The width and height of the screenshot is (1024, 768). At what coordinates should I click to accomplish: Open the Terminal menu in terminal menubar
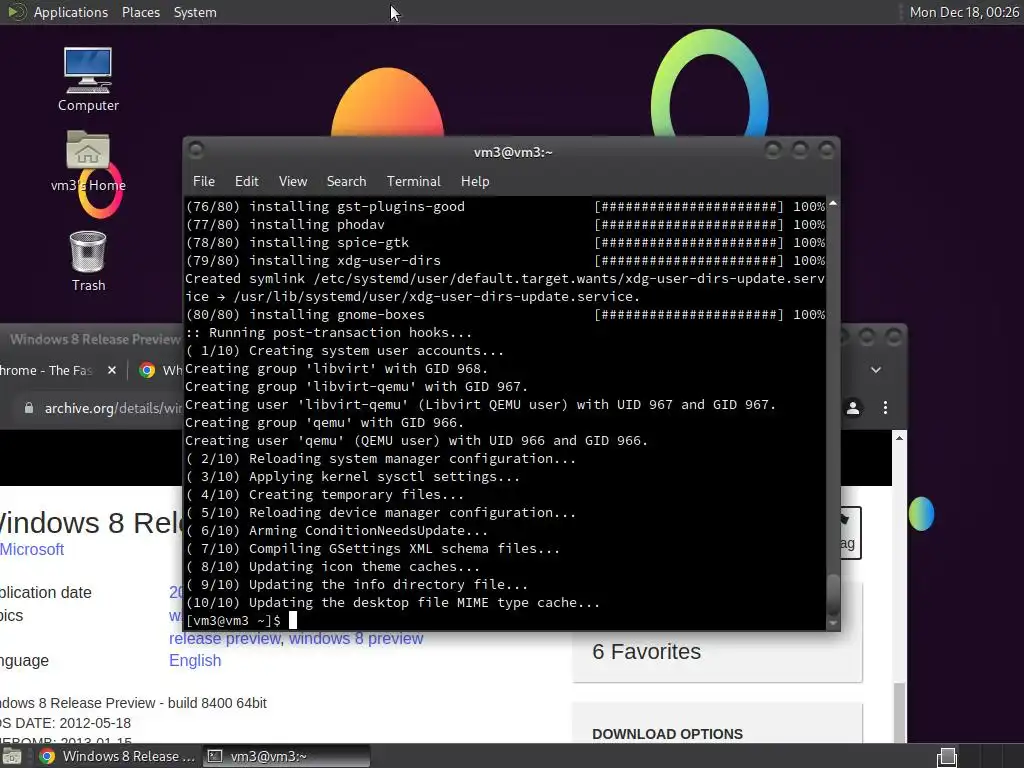point(413,182)
